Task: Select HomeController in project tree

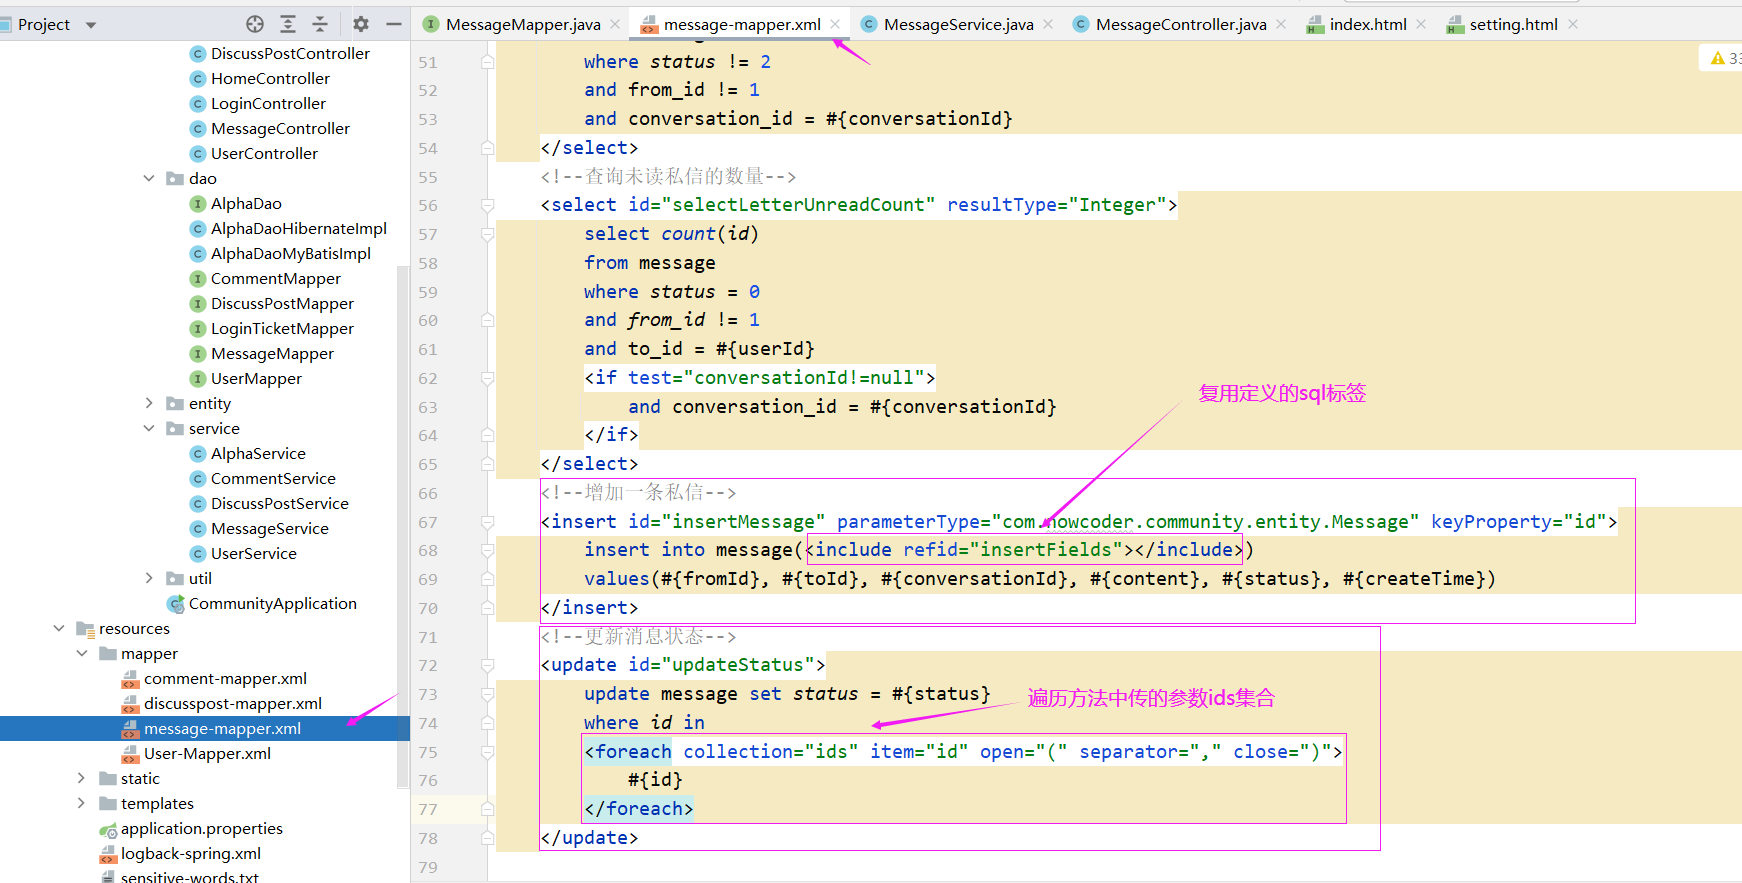Action: point(270,78)
